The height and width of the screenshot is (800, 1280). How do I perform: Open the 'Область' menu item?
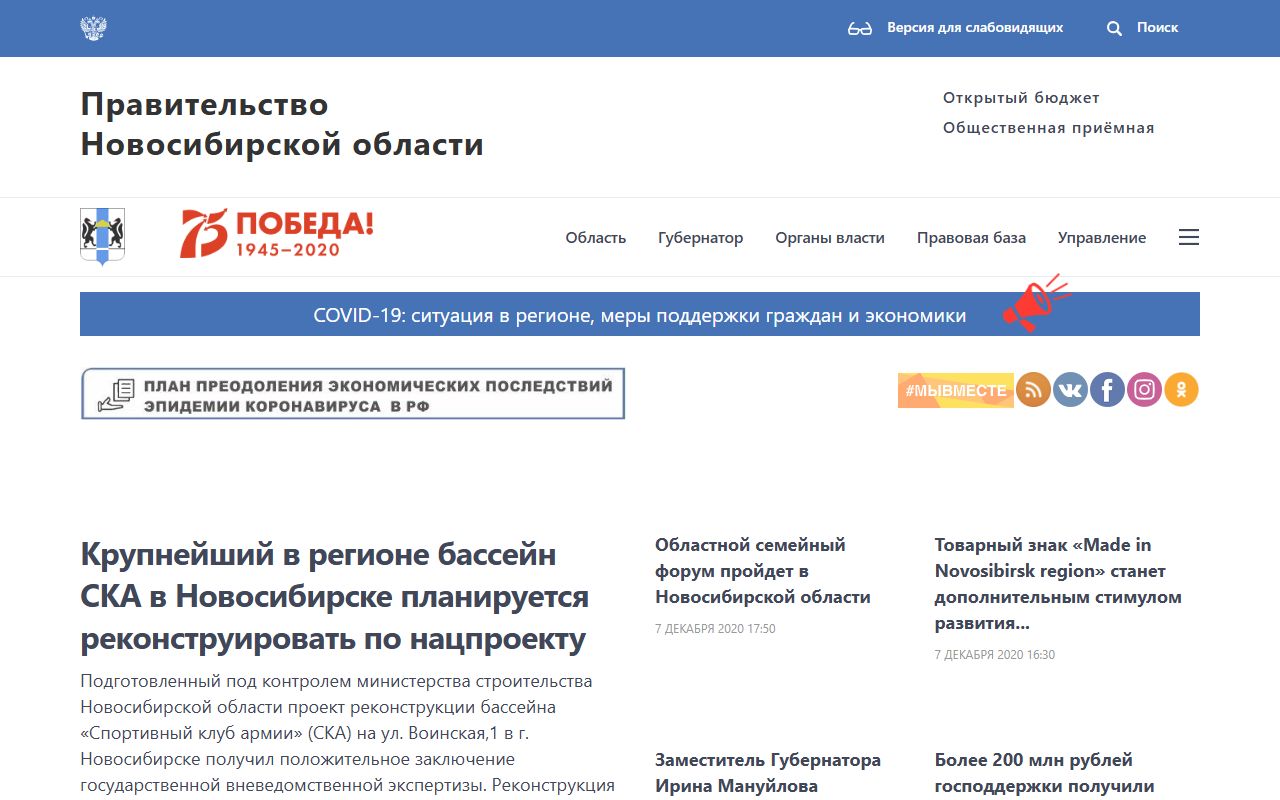tap(596, 238)
